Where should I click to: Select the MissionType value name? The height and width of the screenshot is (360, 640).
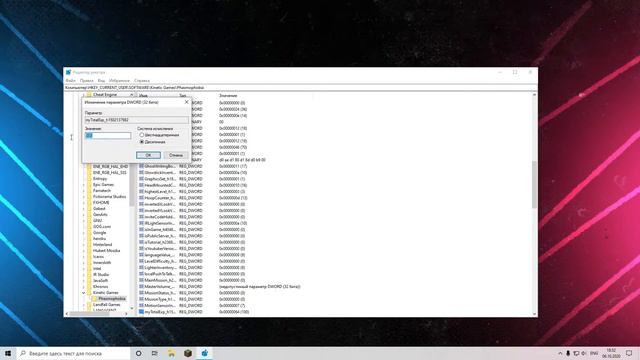[x=160, y=299]
